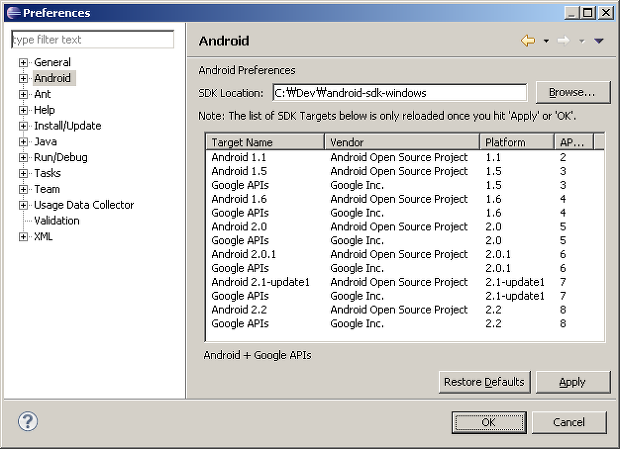Select General in the preferences tree
The width and height of the screenshot is (620, 449).
(x=52, y=62)
